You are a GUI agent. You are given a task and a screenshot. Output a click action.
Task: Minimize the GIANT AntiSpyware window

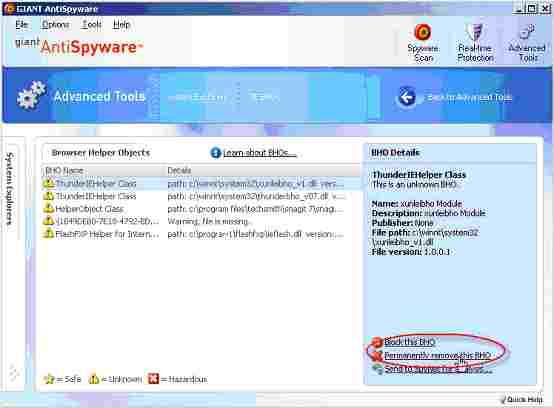518,8
